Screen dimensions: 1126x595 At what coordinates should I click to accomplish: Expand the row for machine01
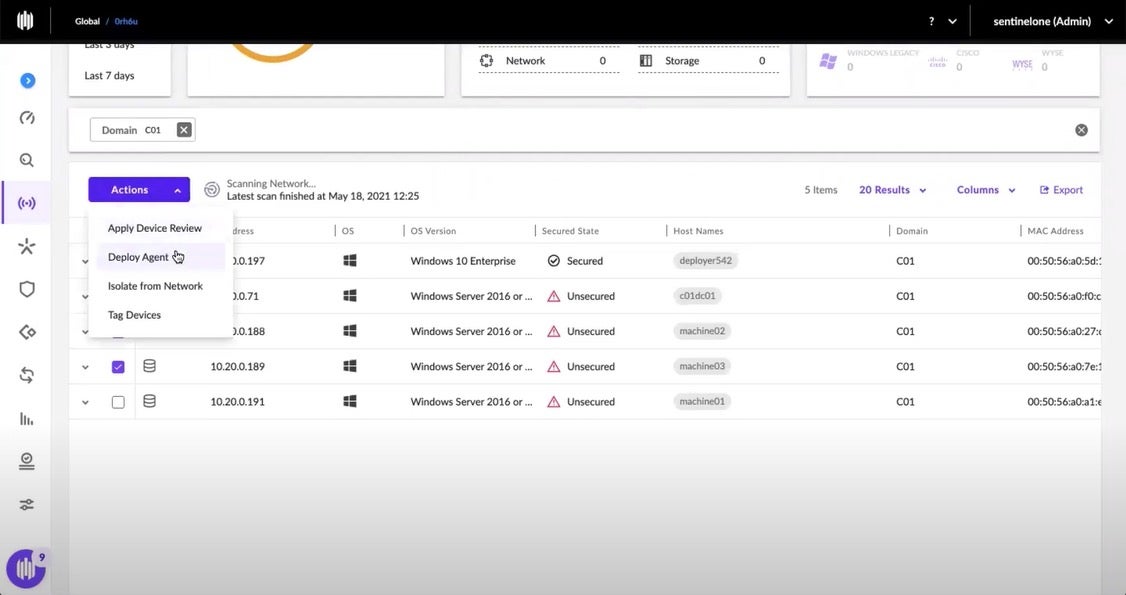coord(85,402)
